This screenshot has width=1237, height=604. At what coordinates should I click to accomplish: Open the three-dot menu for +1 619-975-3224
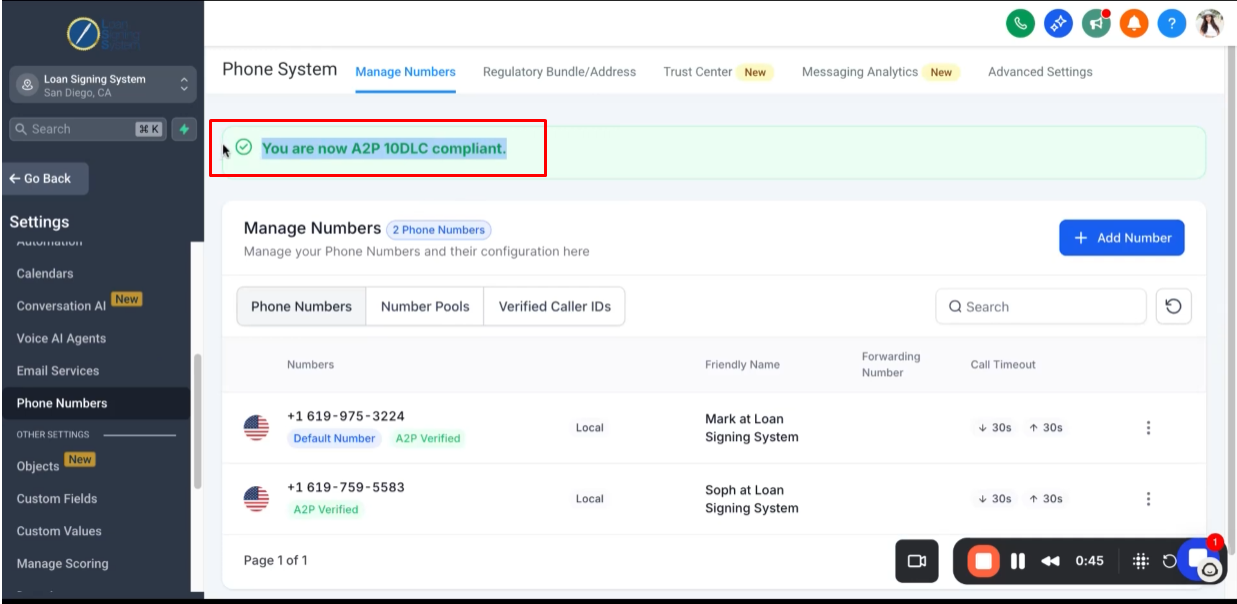point(1148,428)
